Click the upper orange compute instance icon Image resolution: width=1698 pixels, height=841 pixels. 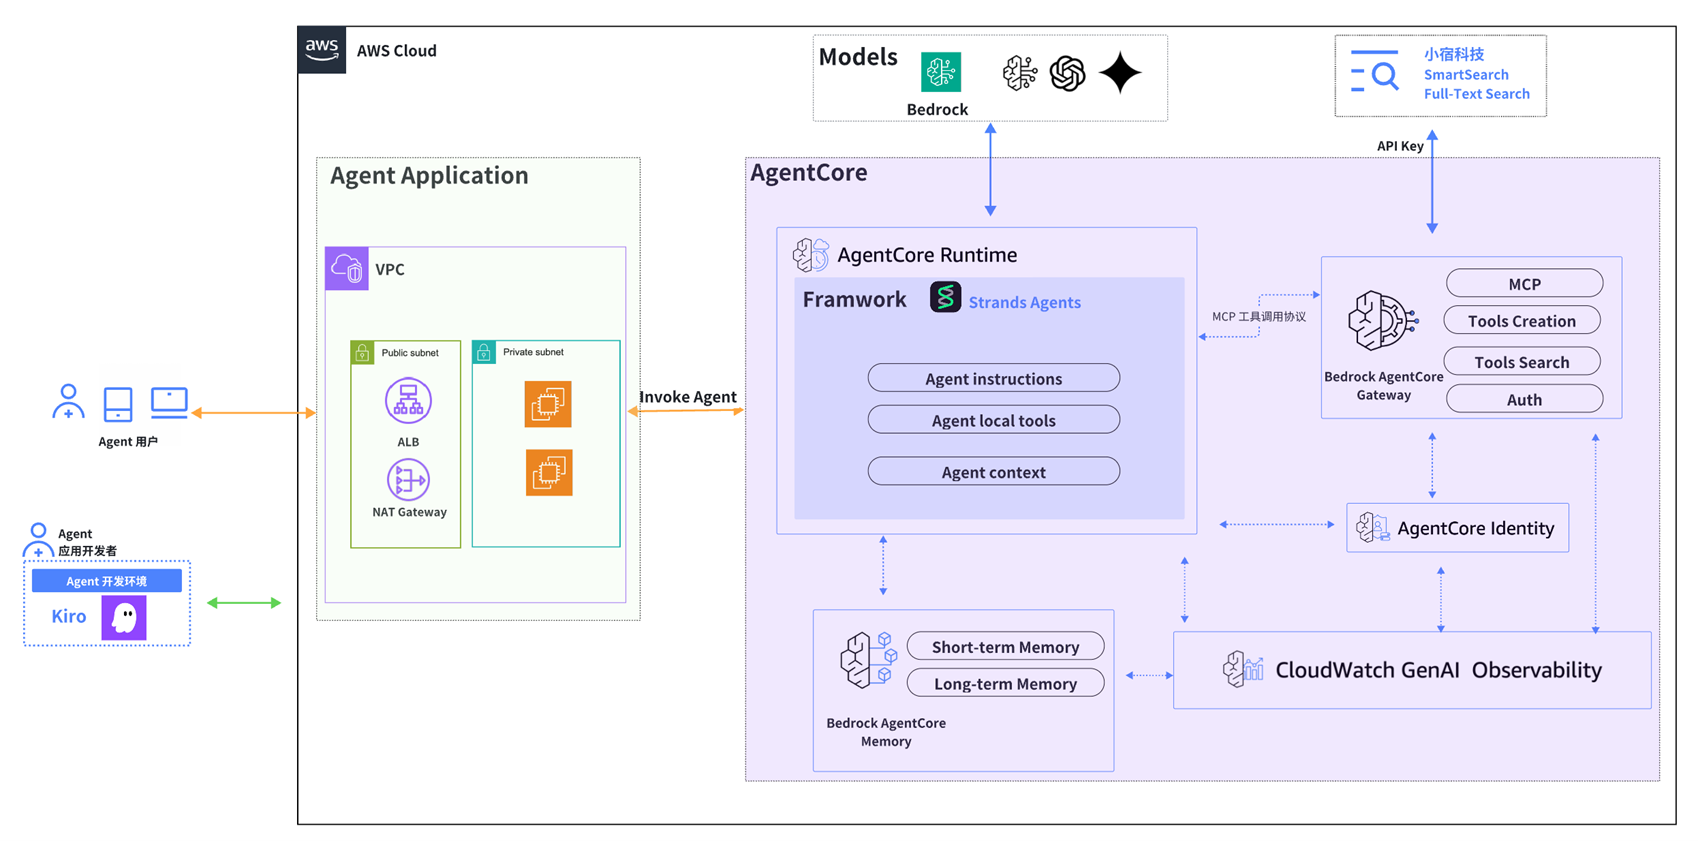(548, 404)
